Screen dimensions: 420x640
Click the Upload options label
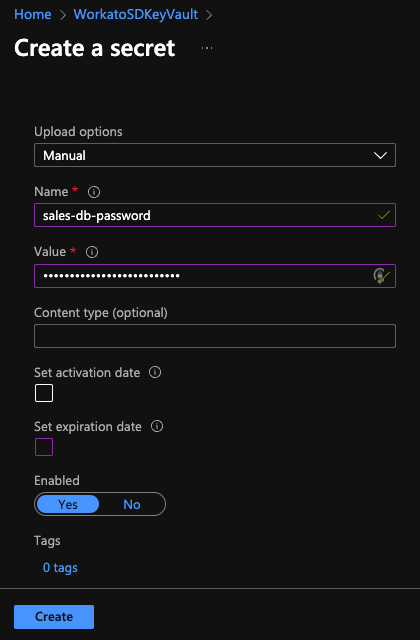point(78,131)
